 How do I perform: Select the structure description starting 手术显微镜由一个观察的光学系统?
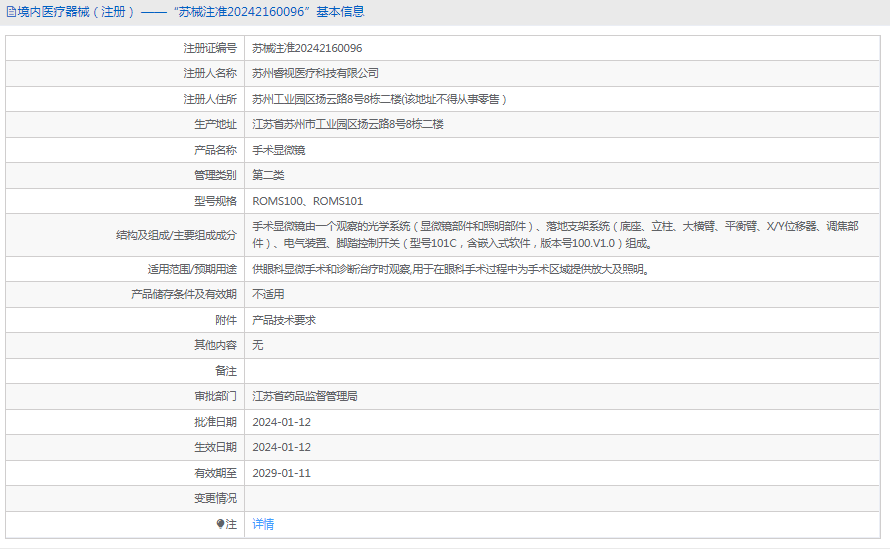coord(555,235)
